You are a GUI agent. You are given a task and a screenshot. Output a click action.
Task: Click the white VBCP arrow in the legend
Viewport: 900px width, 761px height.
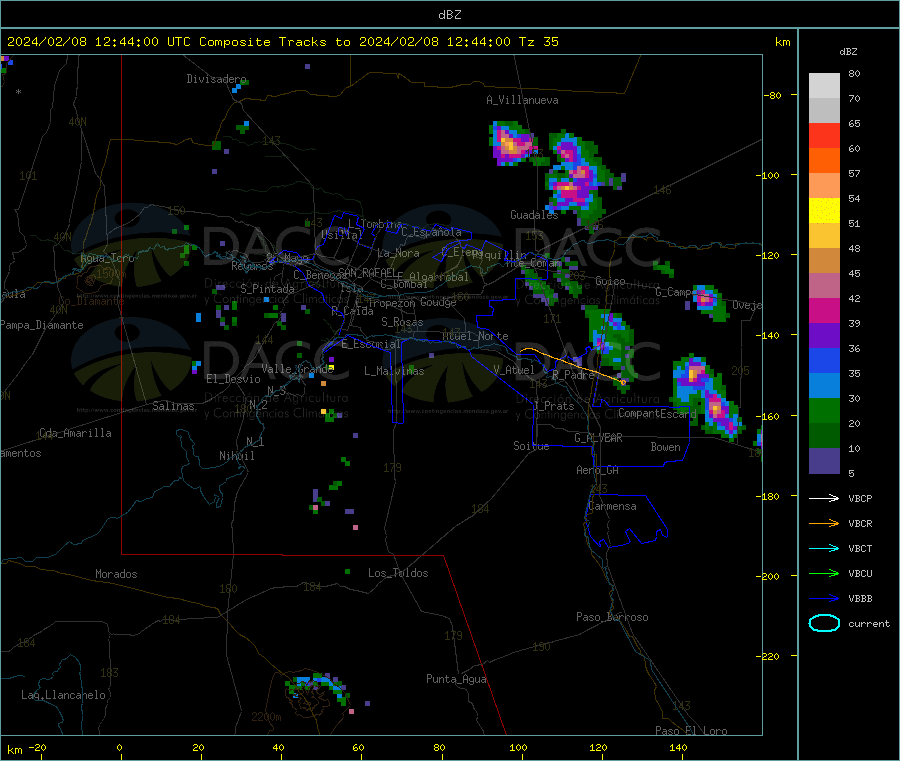tap(824, 498)
